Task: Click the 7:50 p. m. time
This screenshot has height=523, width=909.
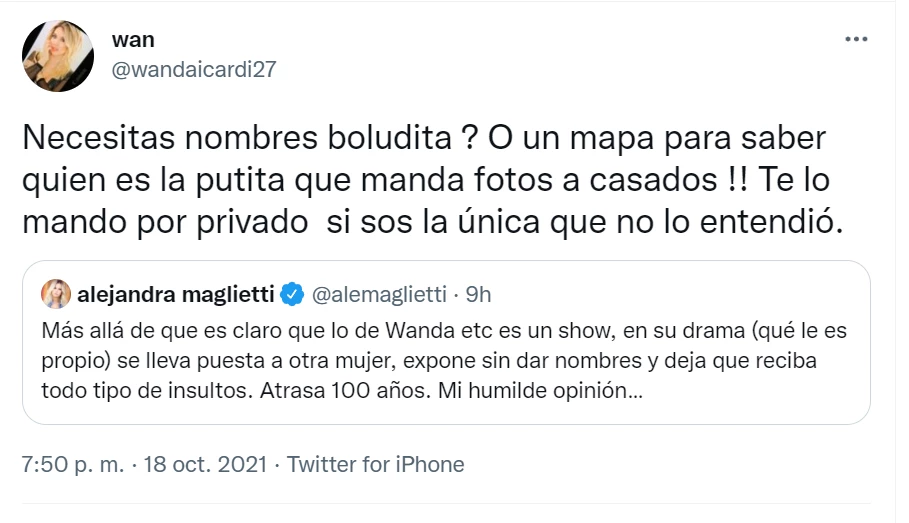Action: (73, 464)
